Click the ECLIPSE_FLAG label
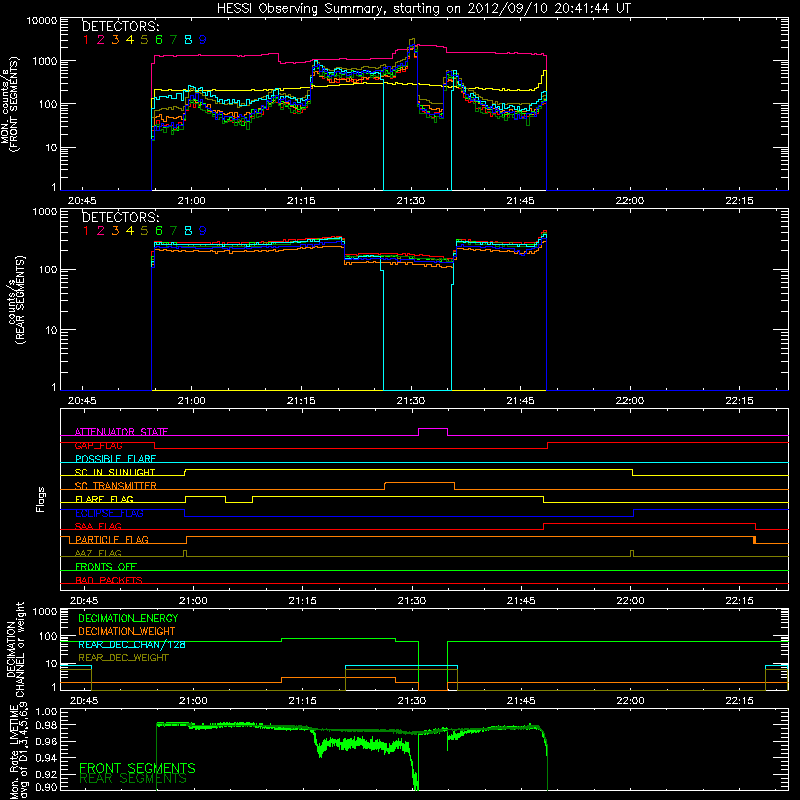Viewport: 800px width, 800px height. tap(109, 513)
